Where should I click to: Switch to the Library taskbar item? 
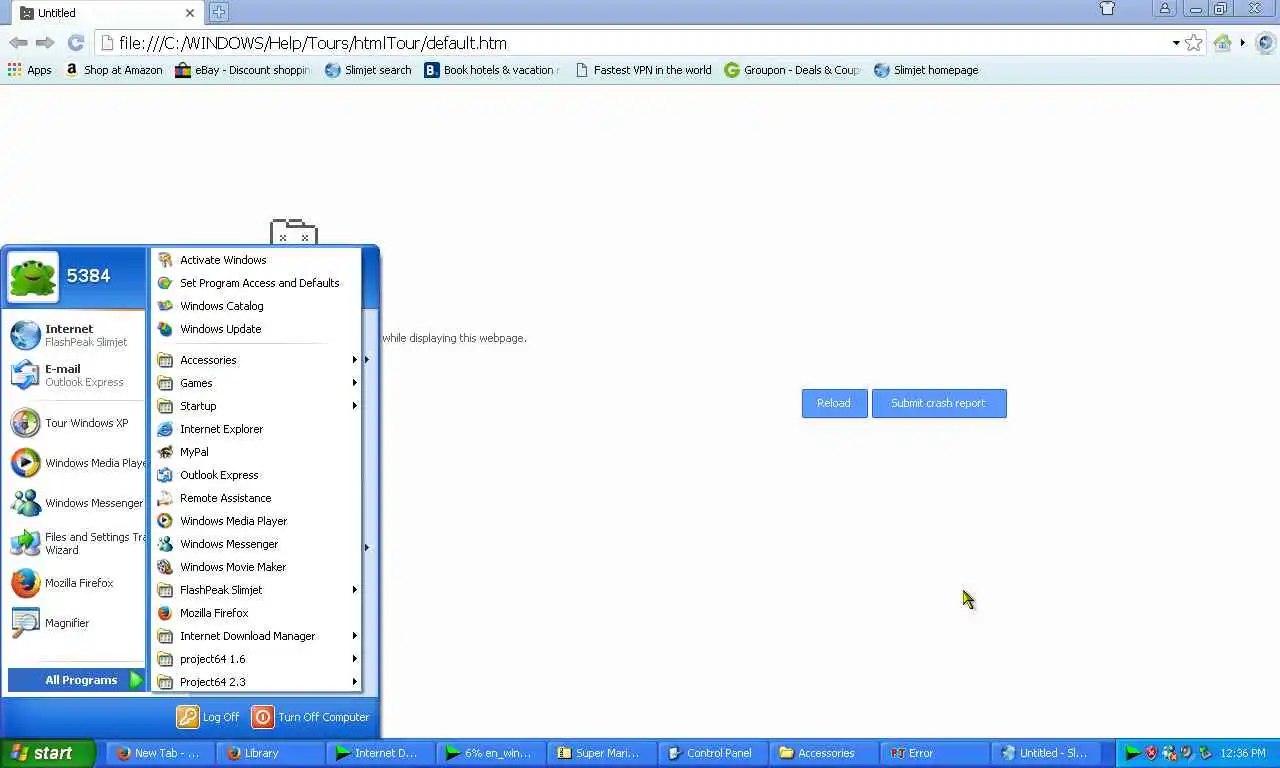(x=270, y=753)
